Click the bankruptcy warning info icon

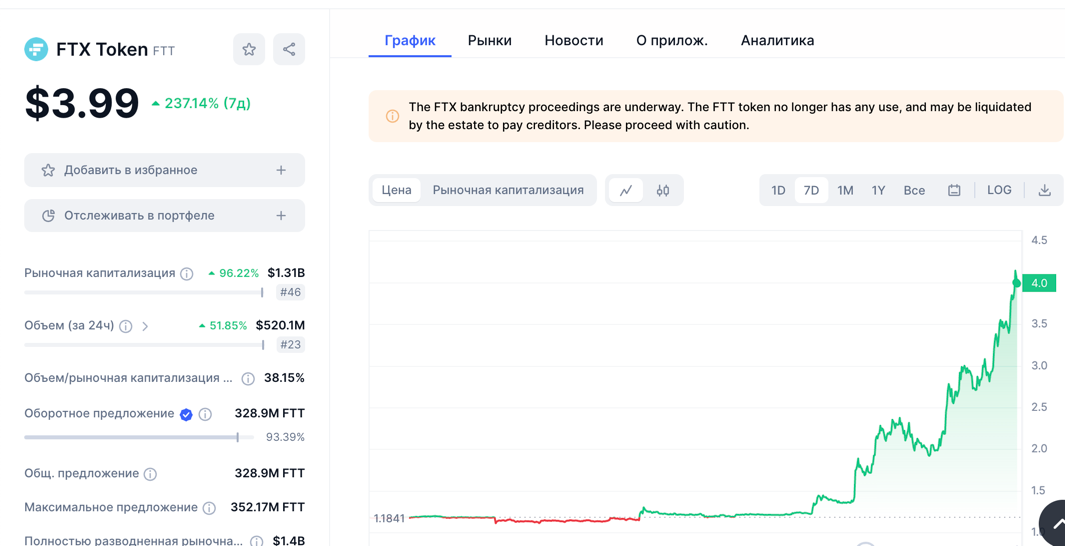click(x=392, y=116)
